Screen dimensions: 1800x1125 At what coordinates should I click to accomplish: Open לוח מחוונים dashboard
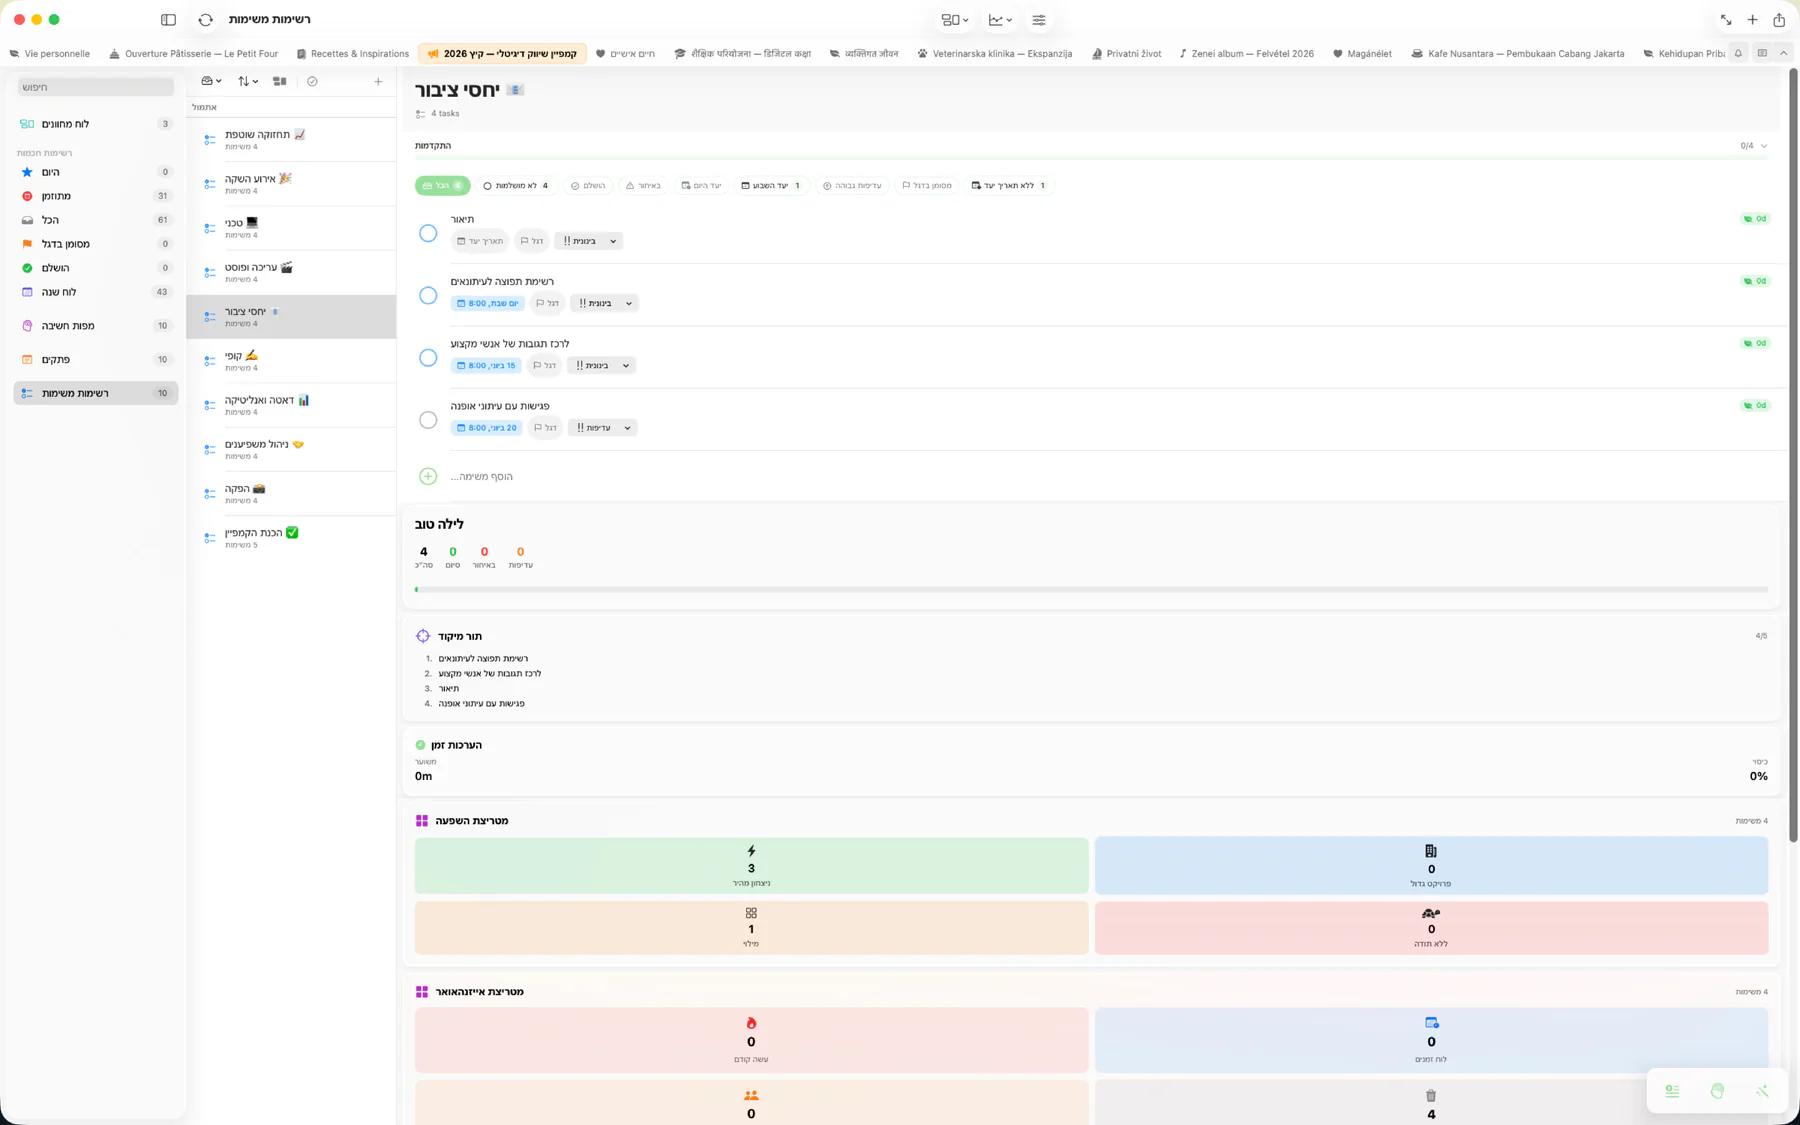point(96,124)
